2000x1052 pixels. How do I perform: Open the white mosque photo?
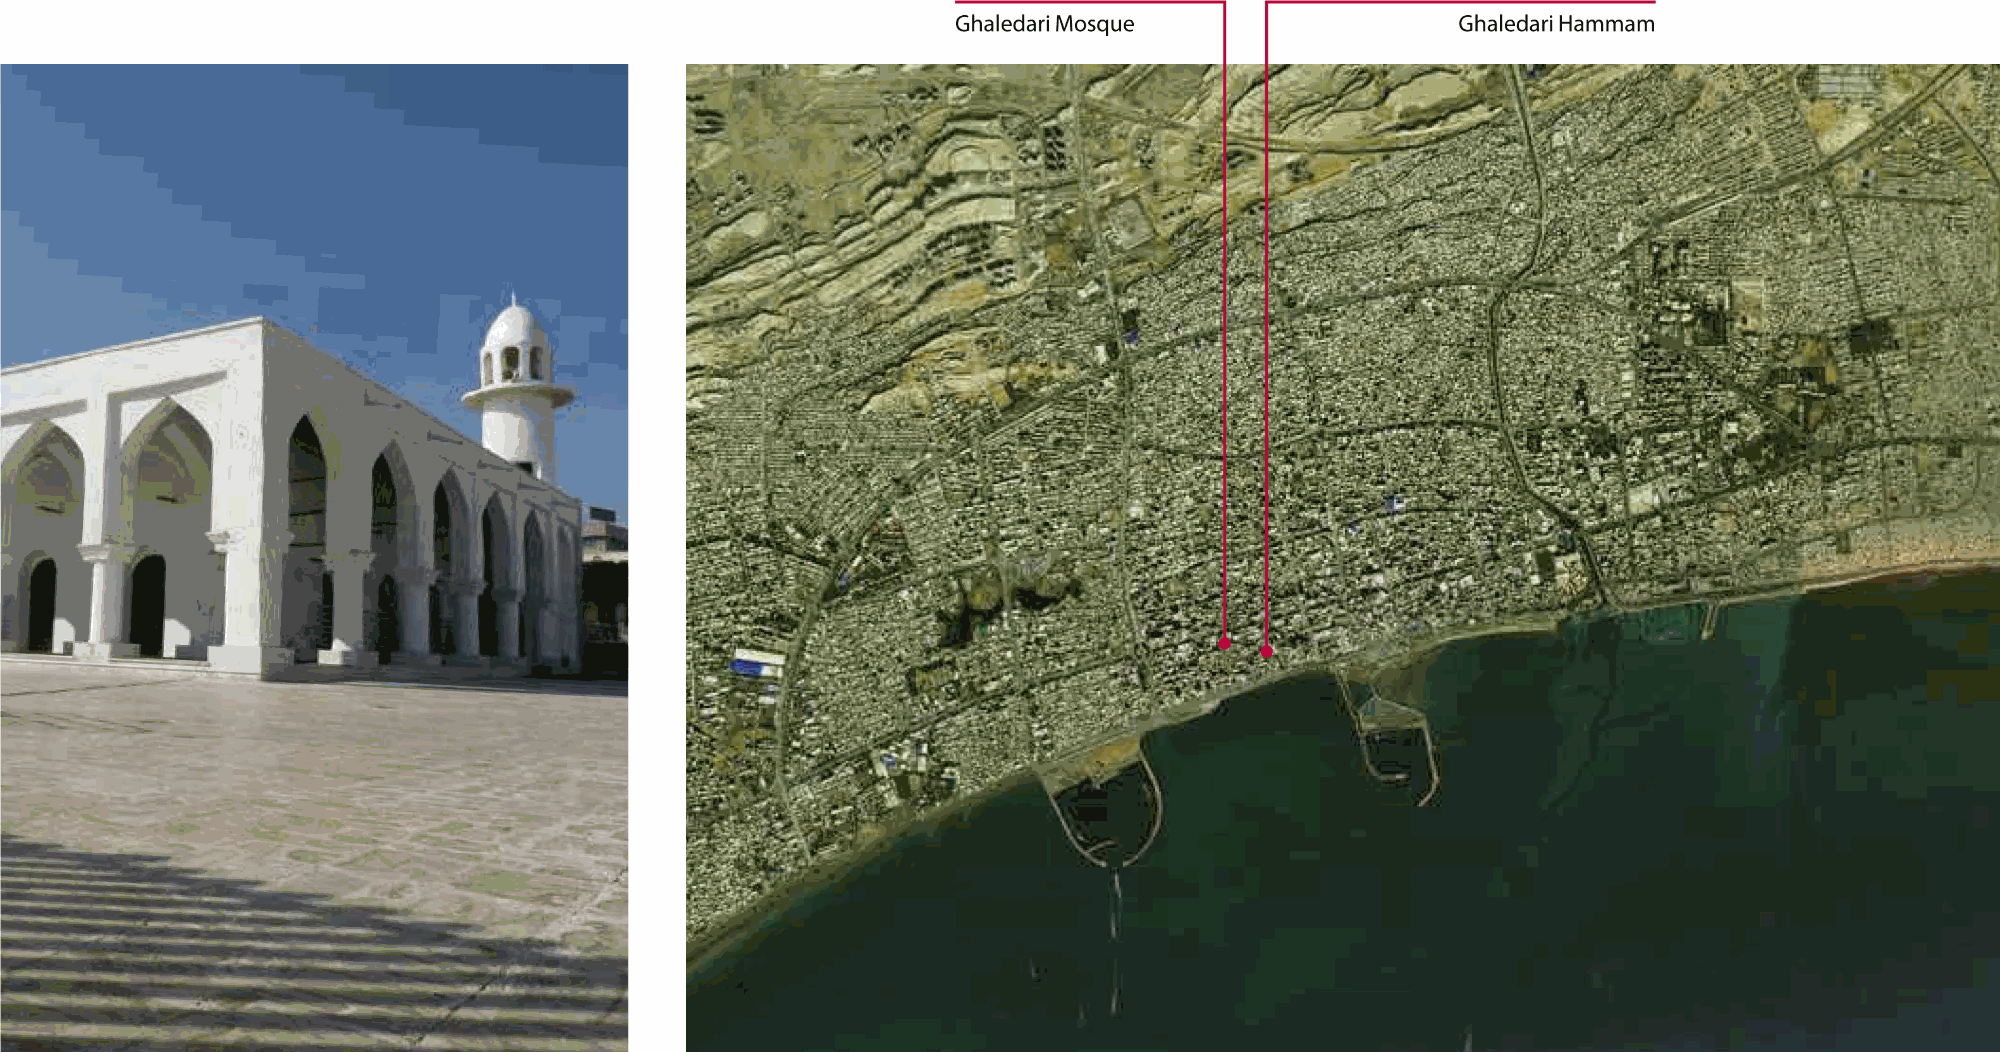click(314, 557)
